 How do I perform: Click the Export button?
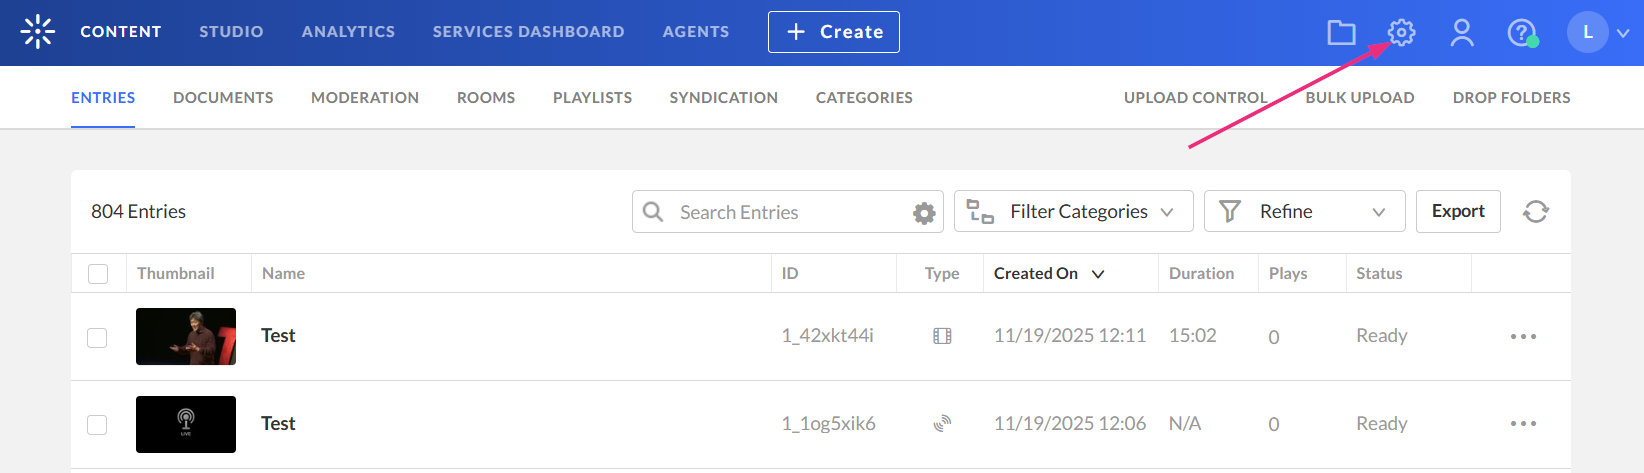[x=1457, y=212]
